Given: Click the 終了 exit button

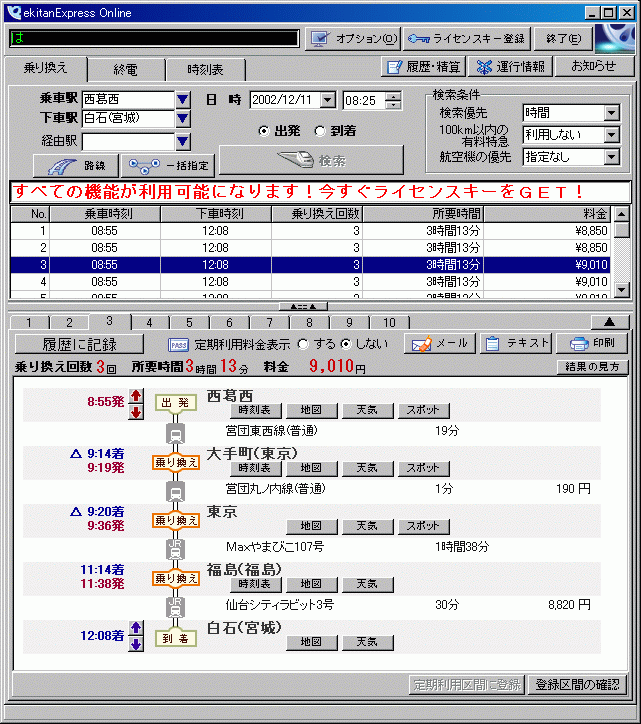Looking at the screenshot, I should (563, 39).
